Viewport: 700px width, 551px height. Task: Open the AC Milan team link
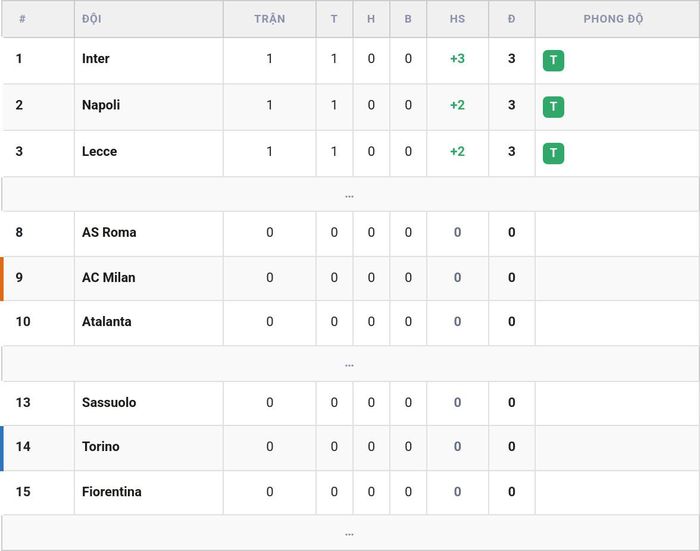(x=108, y=277)
